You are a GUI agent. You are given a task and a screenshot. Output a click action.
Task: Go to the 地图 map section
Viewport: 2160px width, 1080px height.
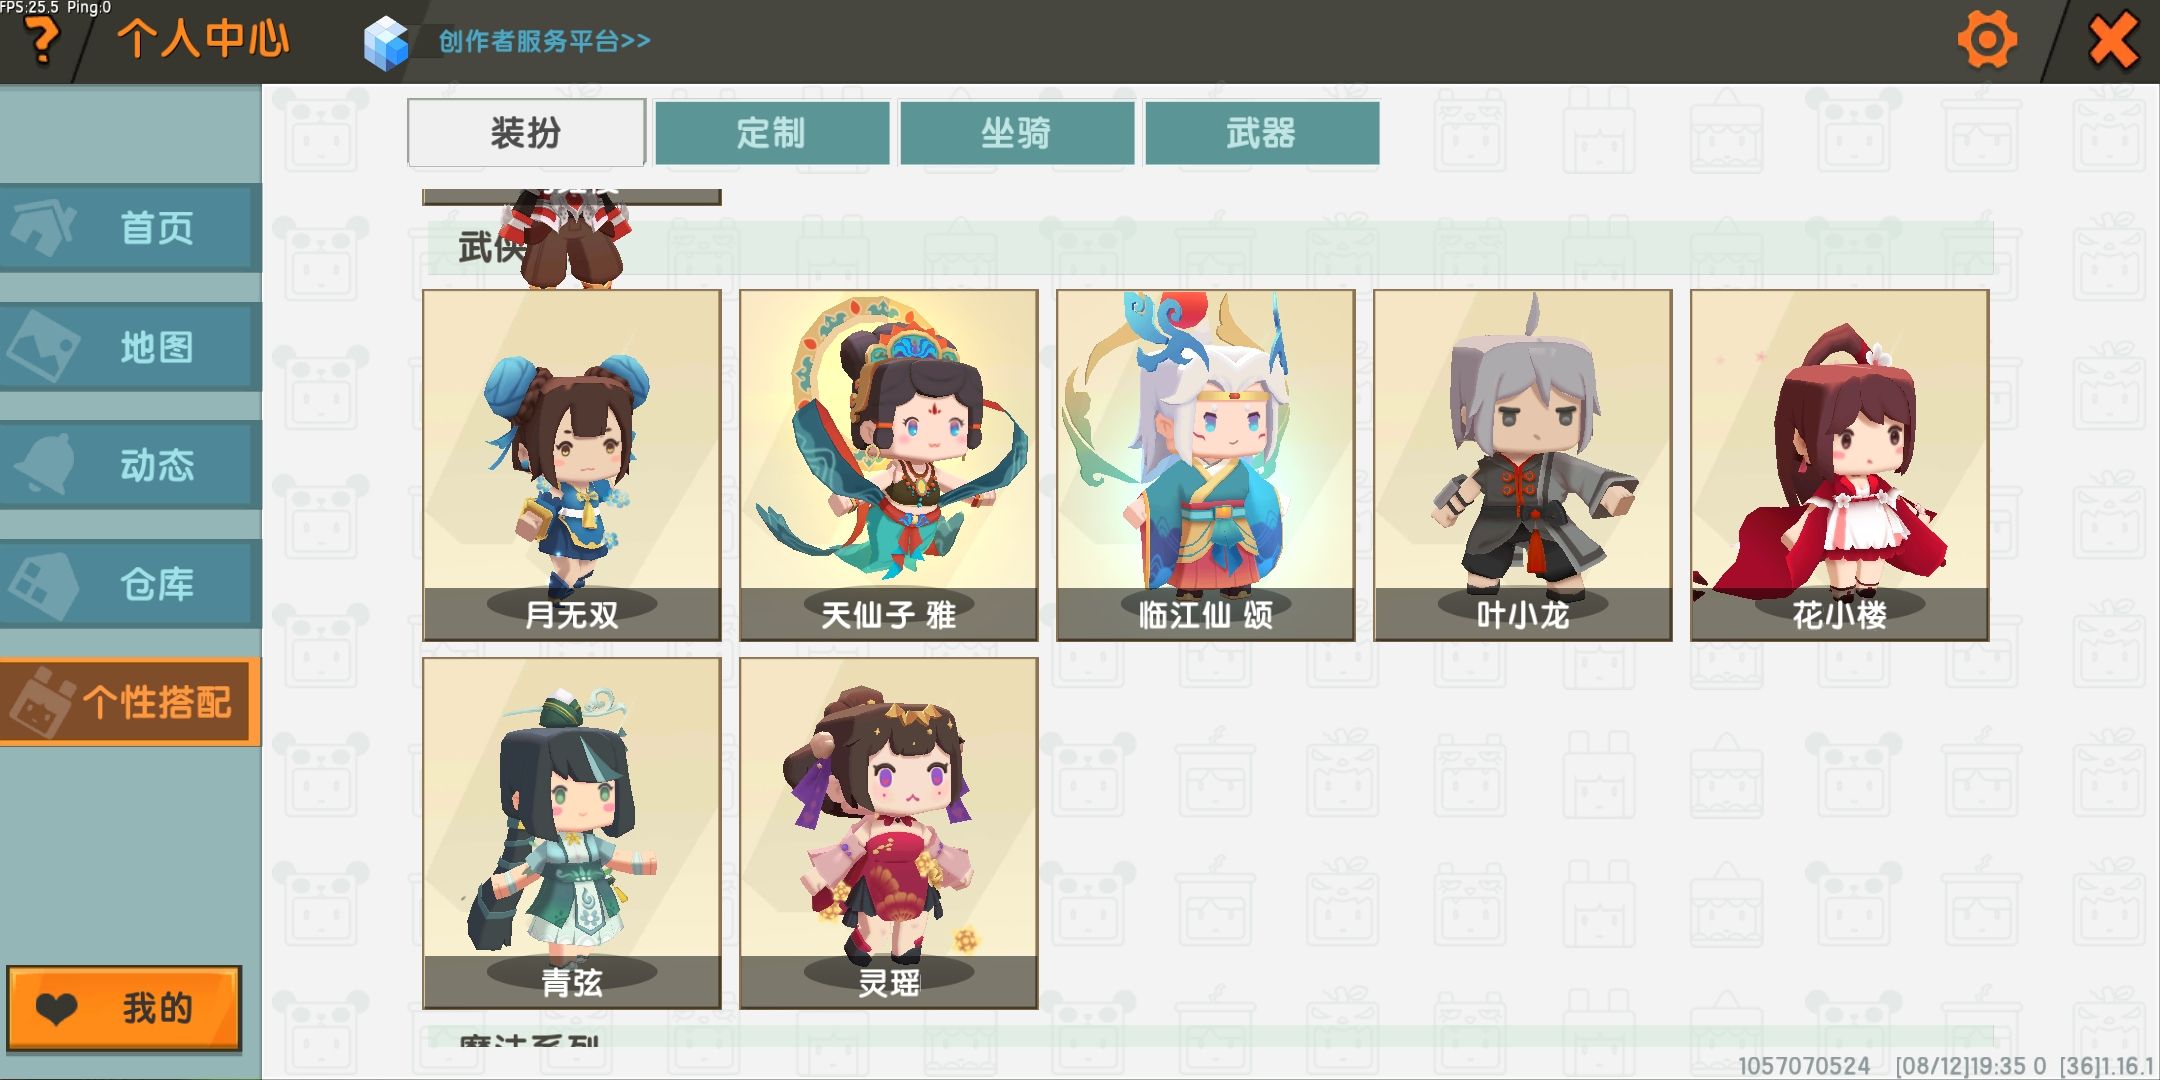[130, 347]
